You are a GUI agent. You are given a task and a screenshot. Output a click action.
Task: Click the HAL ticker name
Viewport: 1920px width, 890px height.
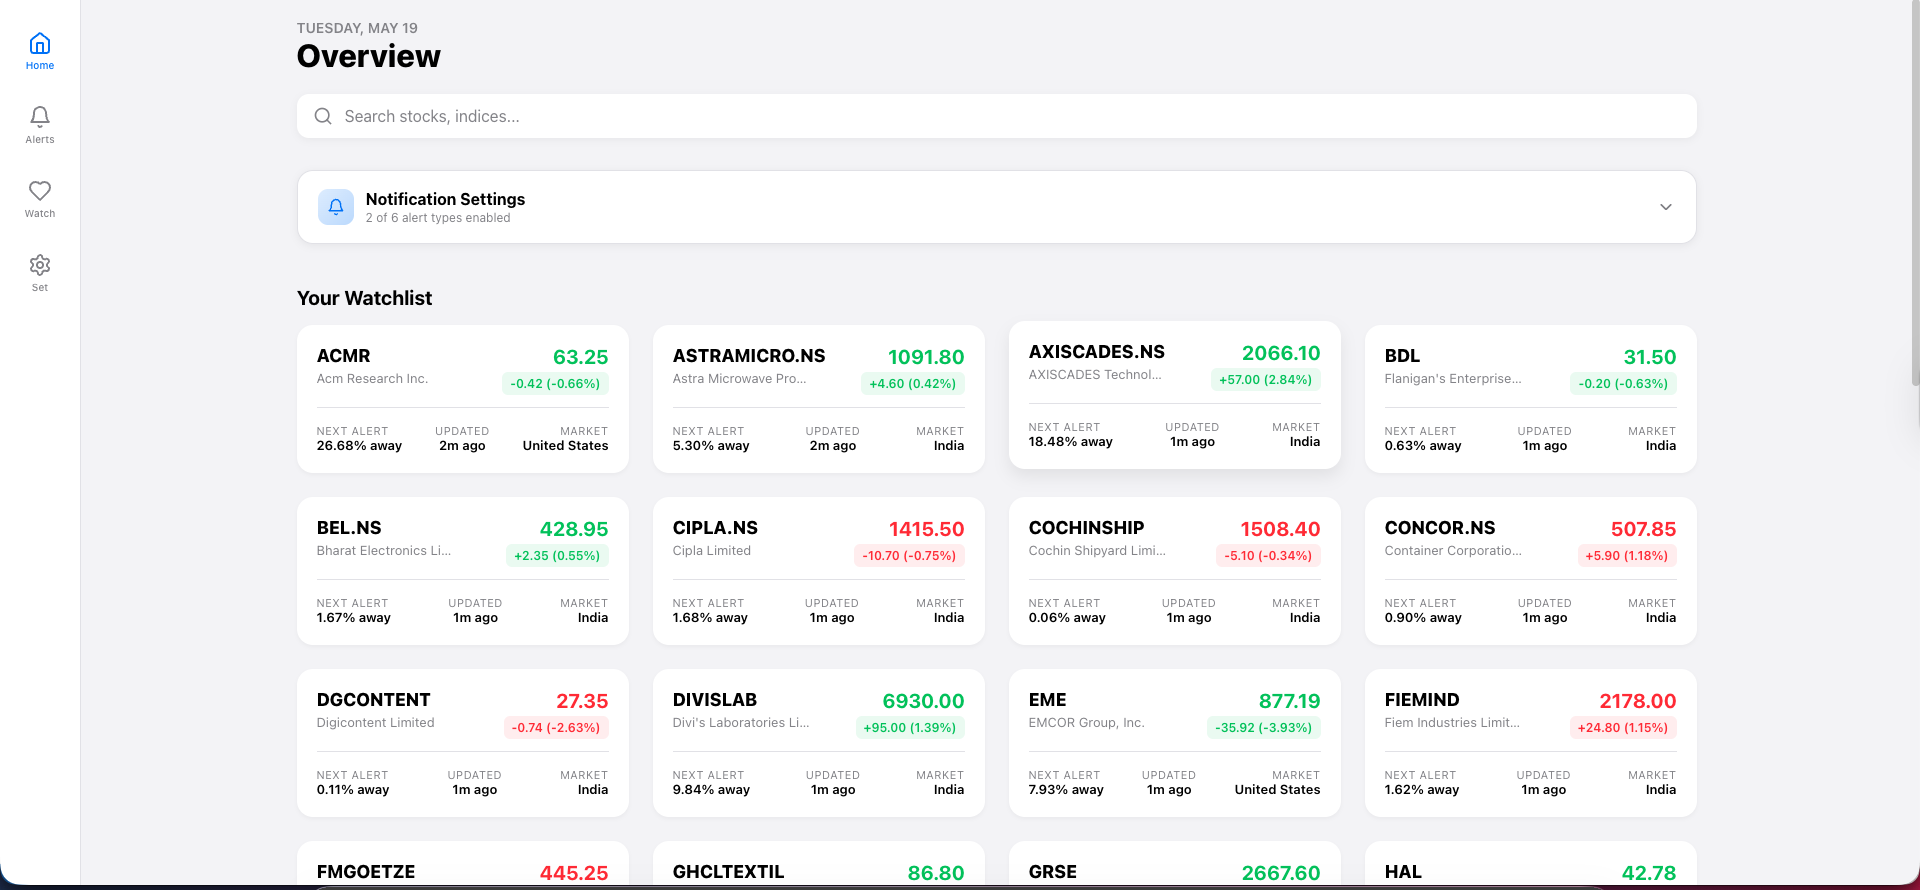coord(1403,872)
